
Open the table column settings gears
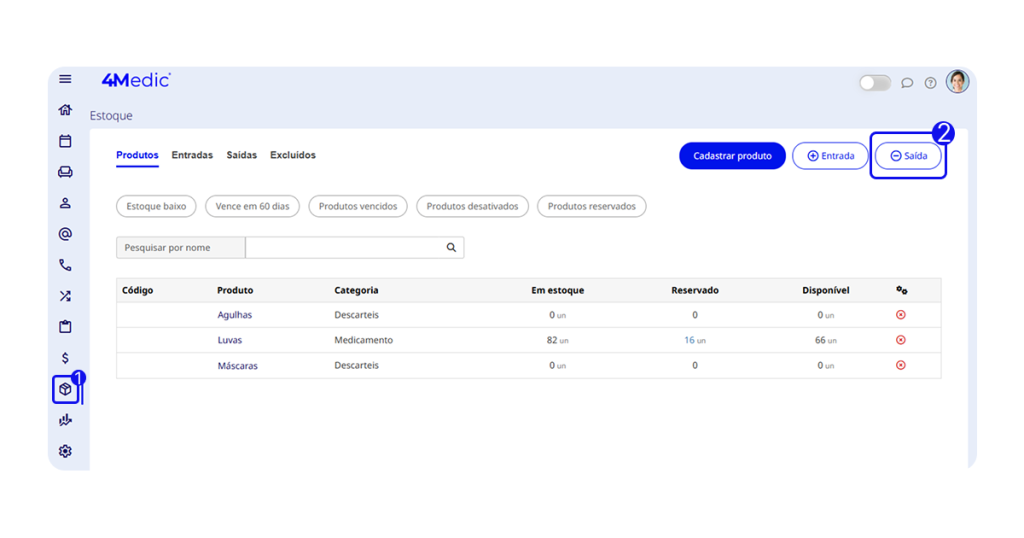click(x=901, y=290)
